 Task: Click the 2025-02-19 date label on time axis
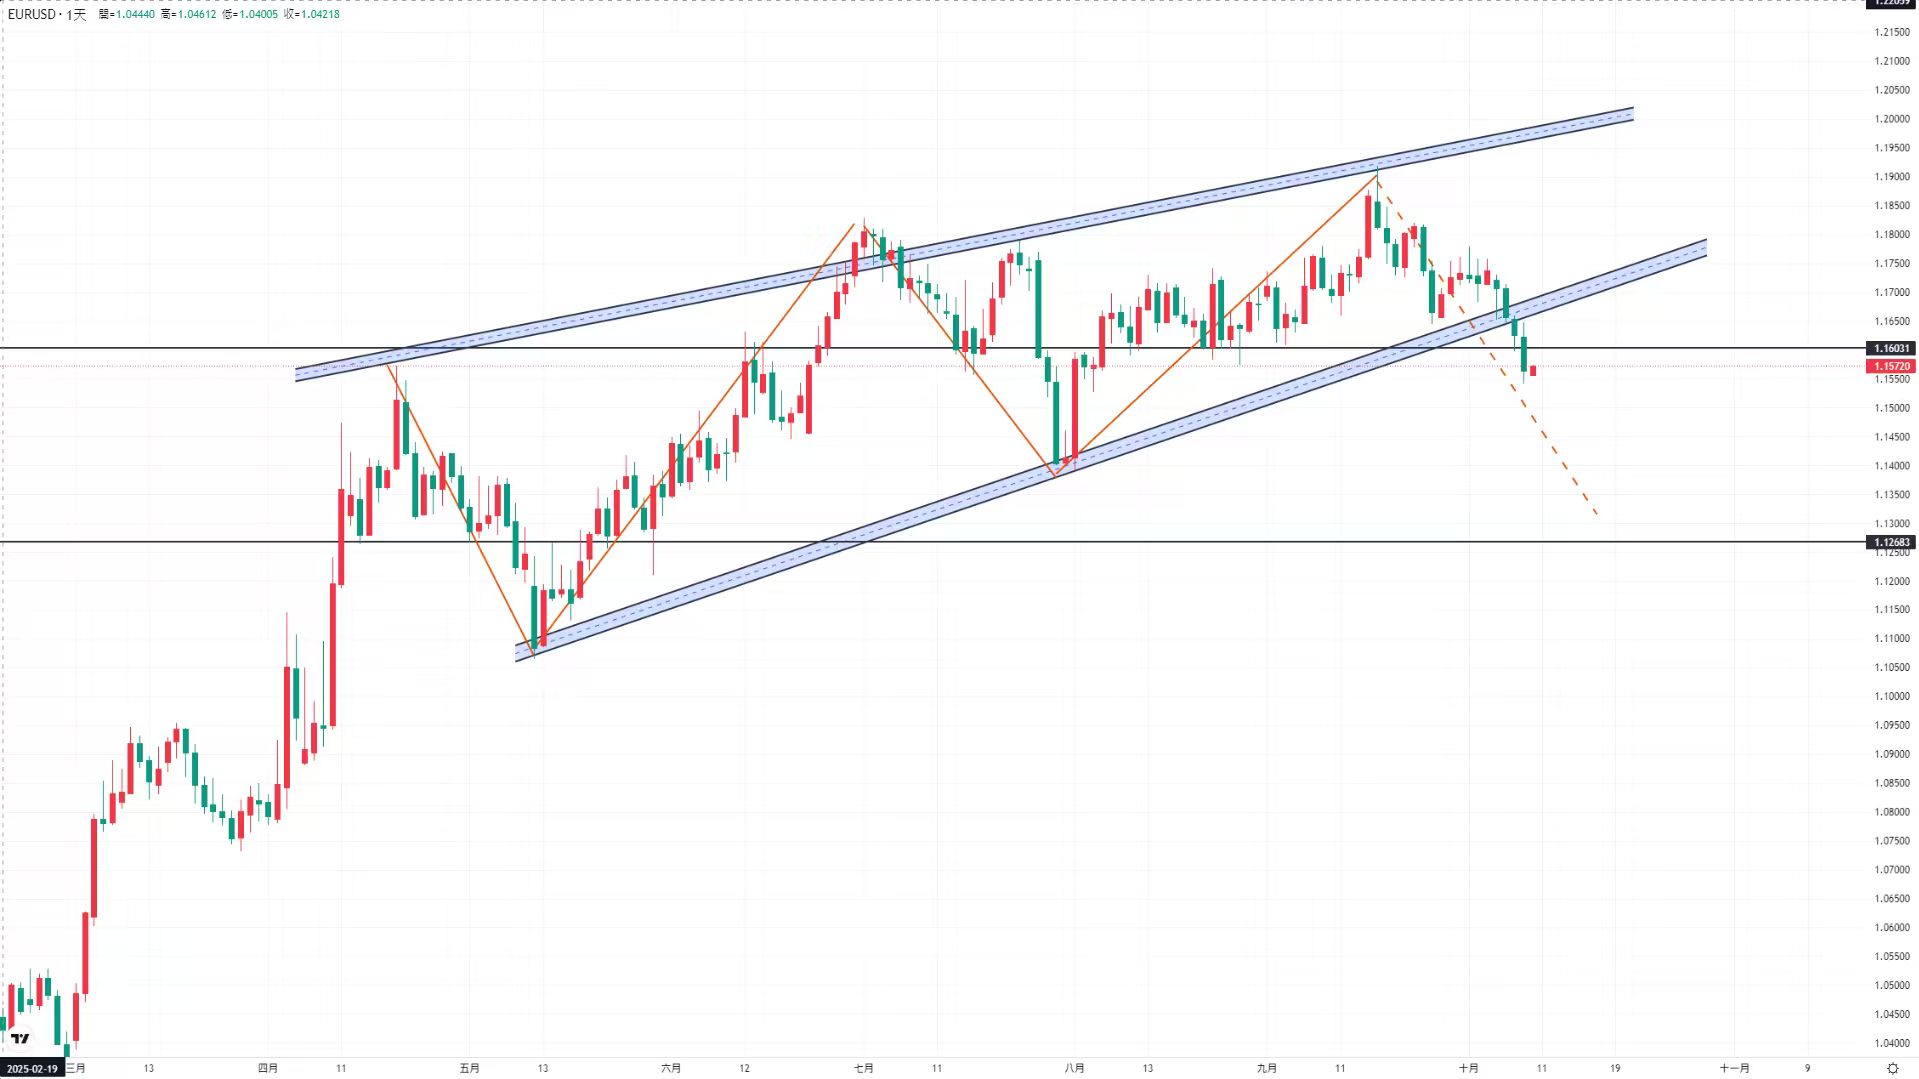click(x=33, y=1069)
